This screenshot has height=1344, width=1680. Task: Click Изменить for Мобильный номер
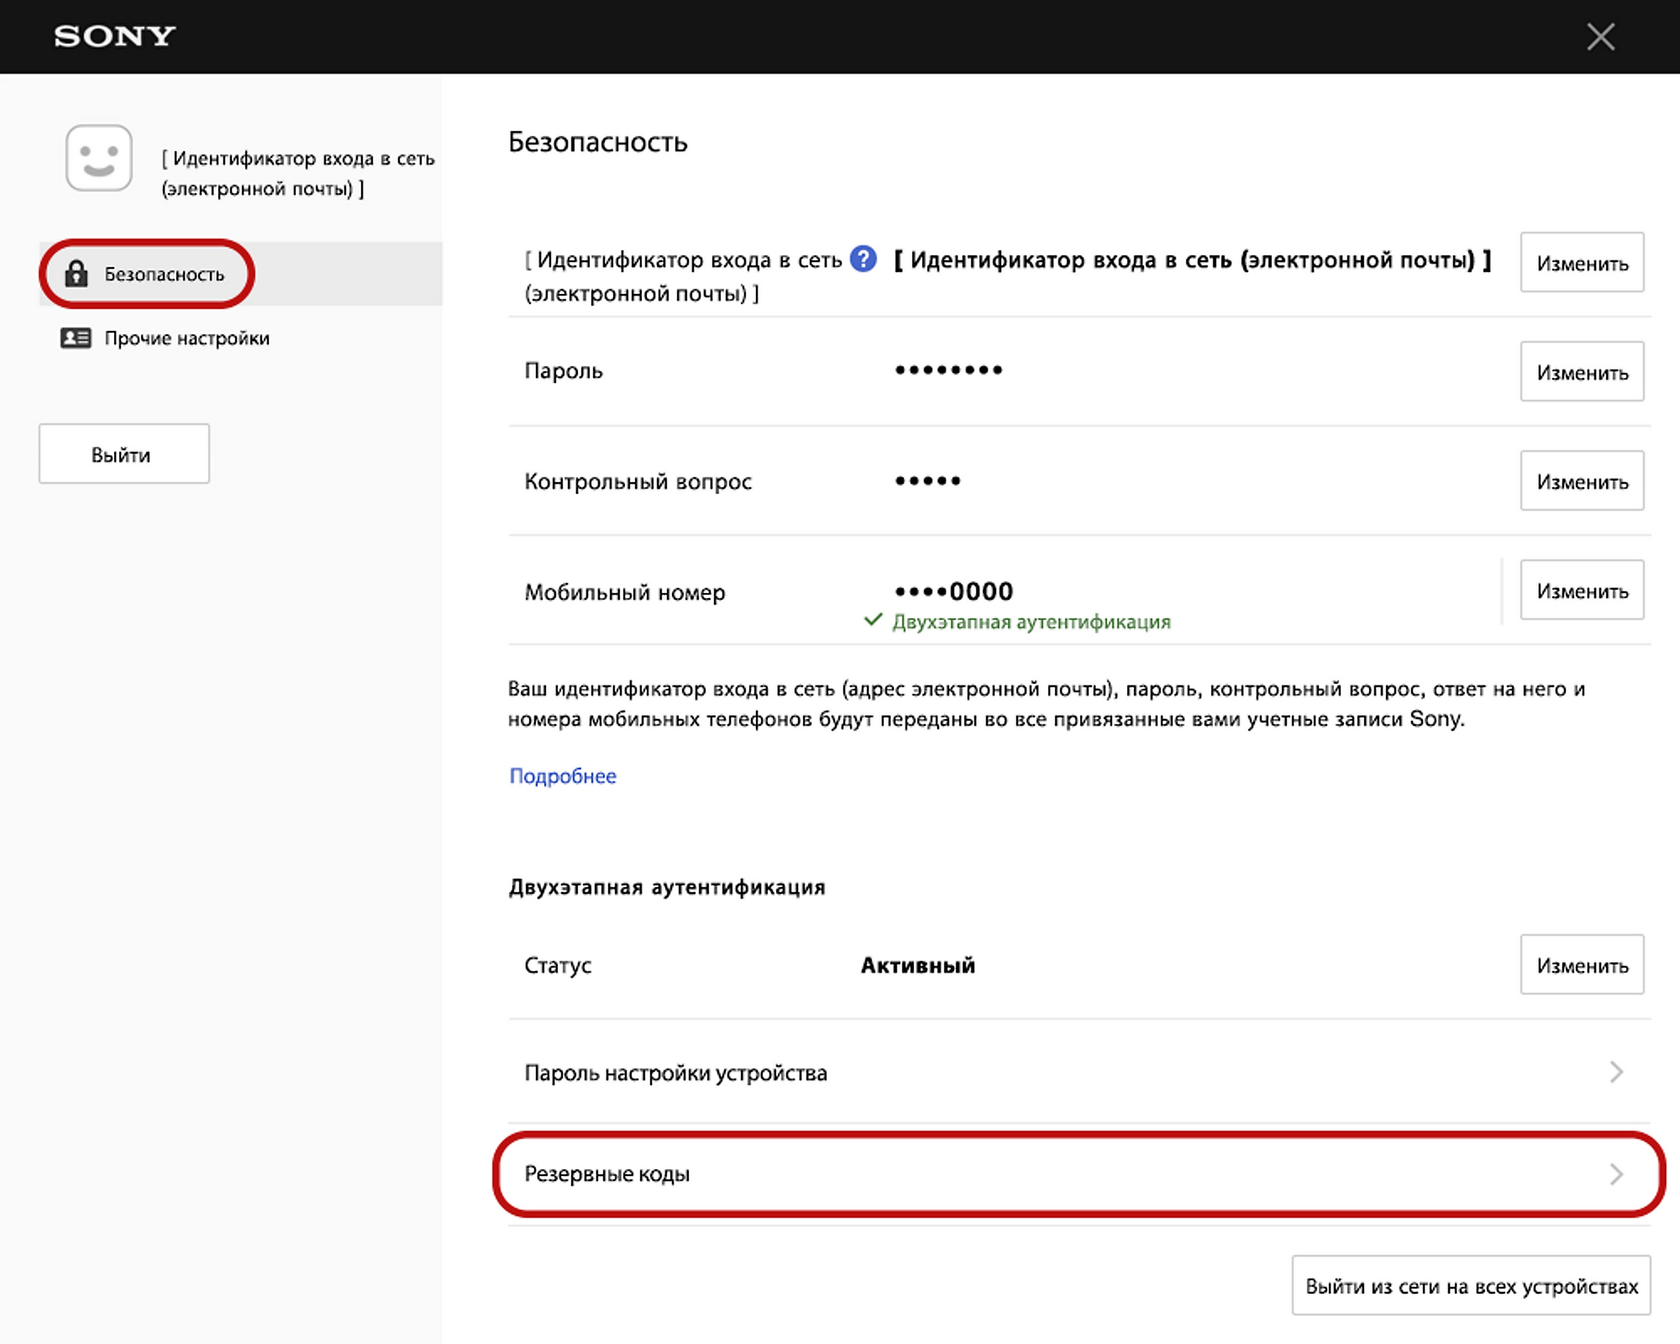click(x=1582, y=590)
